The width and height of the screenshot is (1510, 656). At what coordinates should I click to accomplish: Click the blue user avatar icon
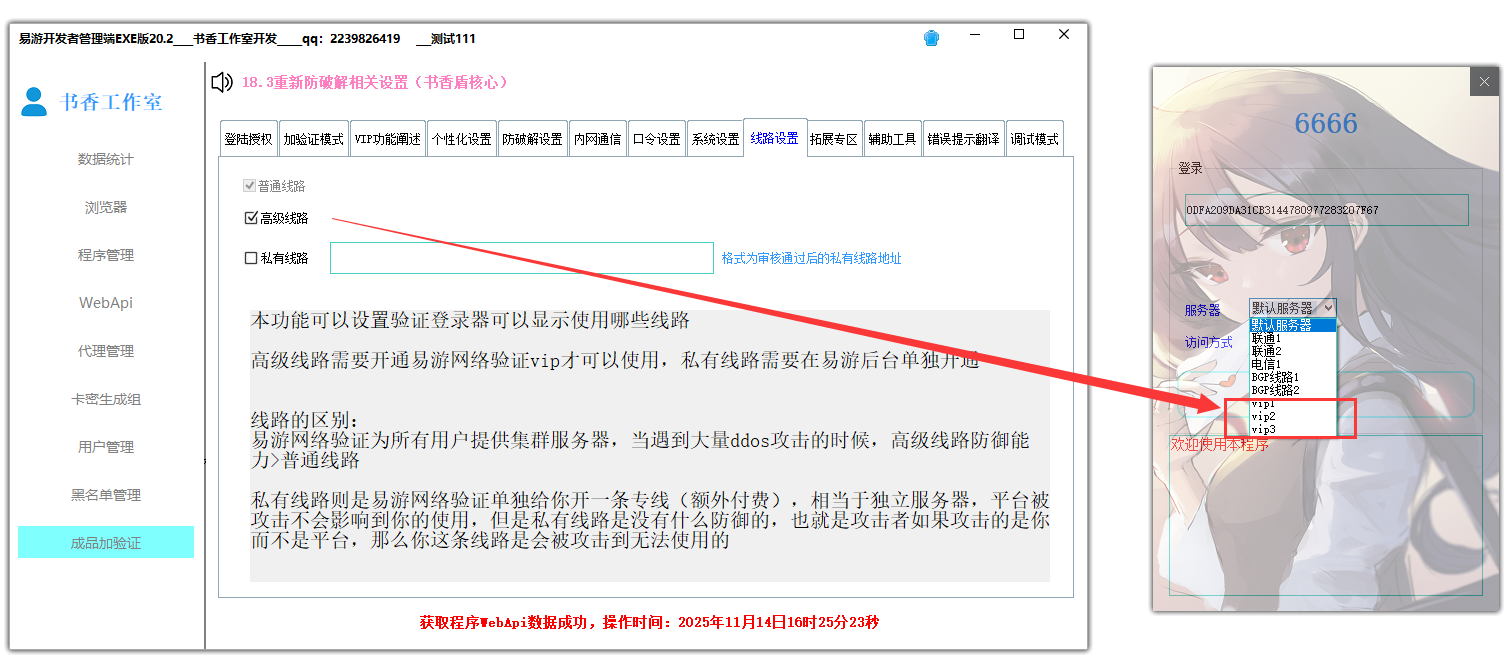34,101
